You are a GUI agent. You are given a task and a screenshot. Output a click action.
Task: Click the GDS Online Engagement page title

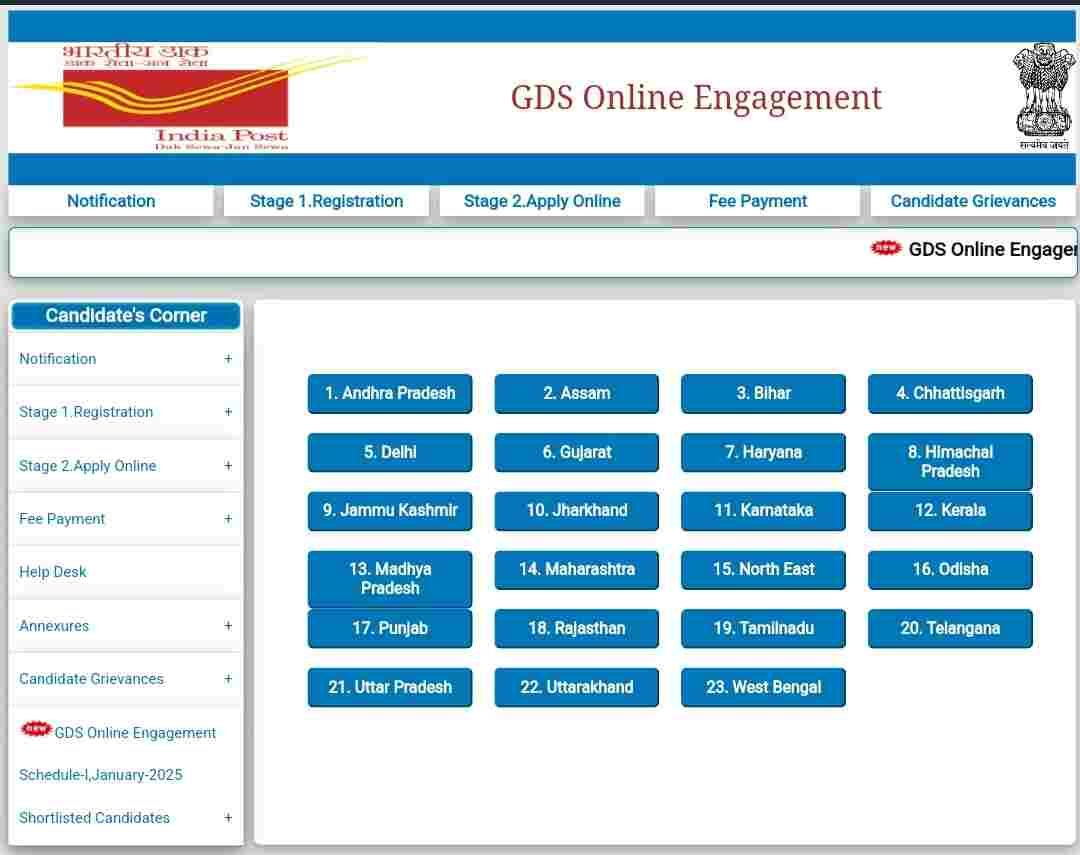696,98
